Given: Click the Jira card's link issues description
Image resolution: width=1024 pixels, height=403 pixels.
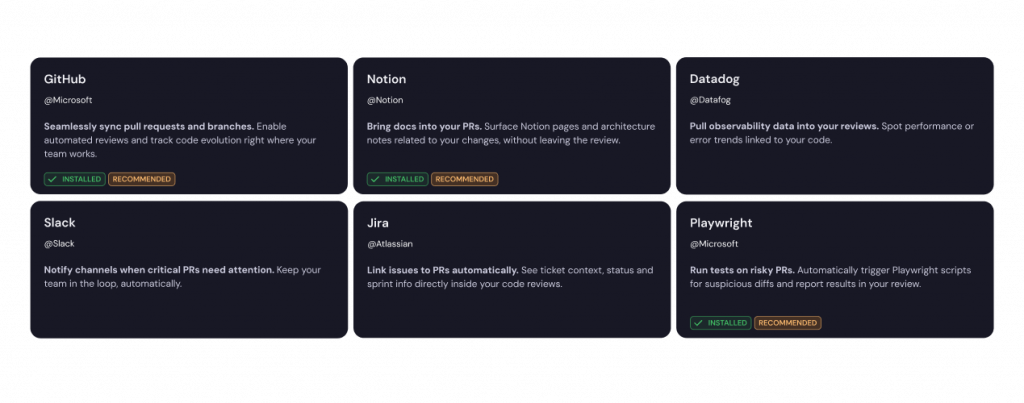Looking at the screenshot, I should [x=509, y=277].
